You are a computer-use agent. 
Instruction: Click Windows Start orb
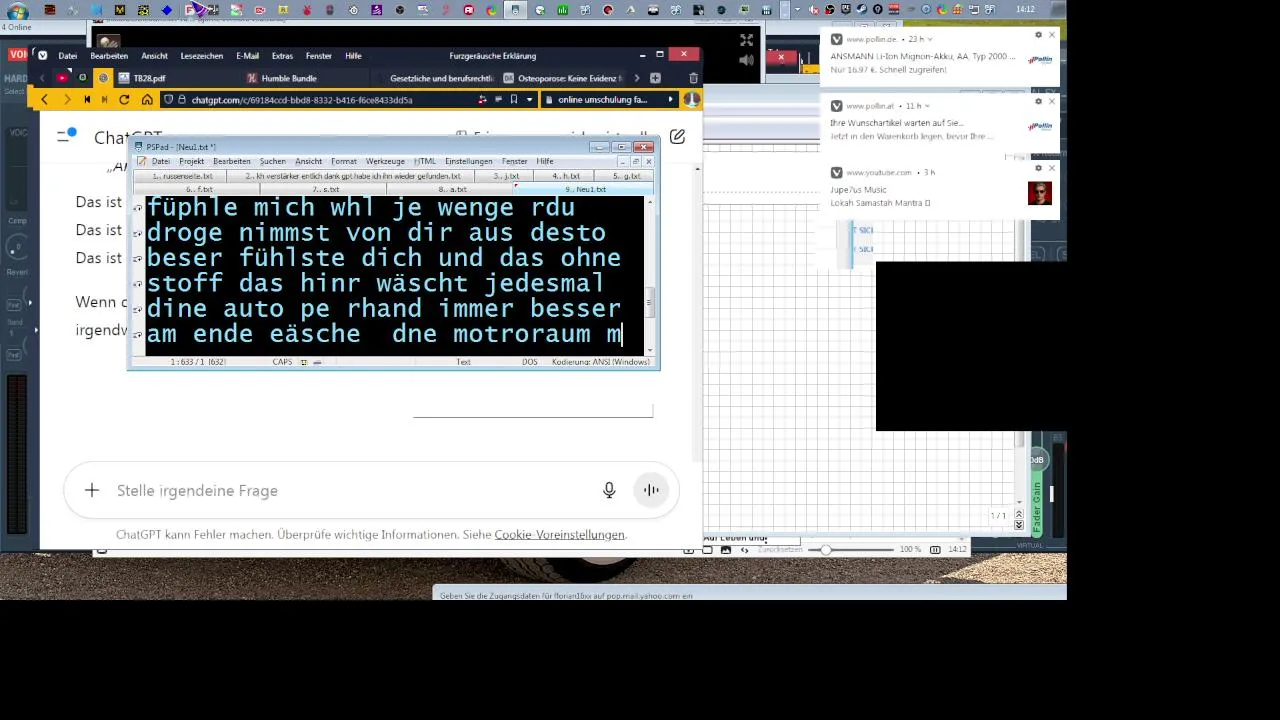(x=18, y=11)
